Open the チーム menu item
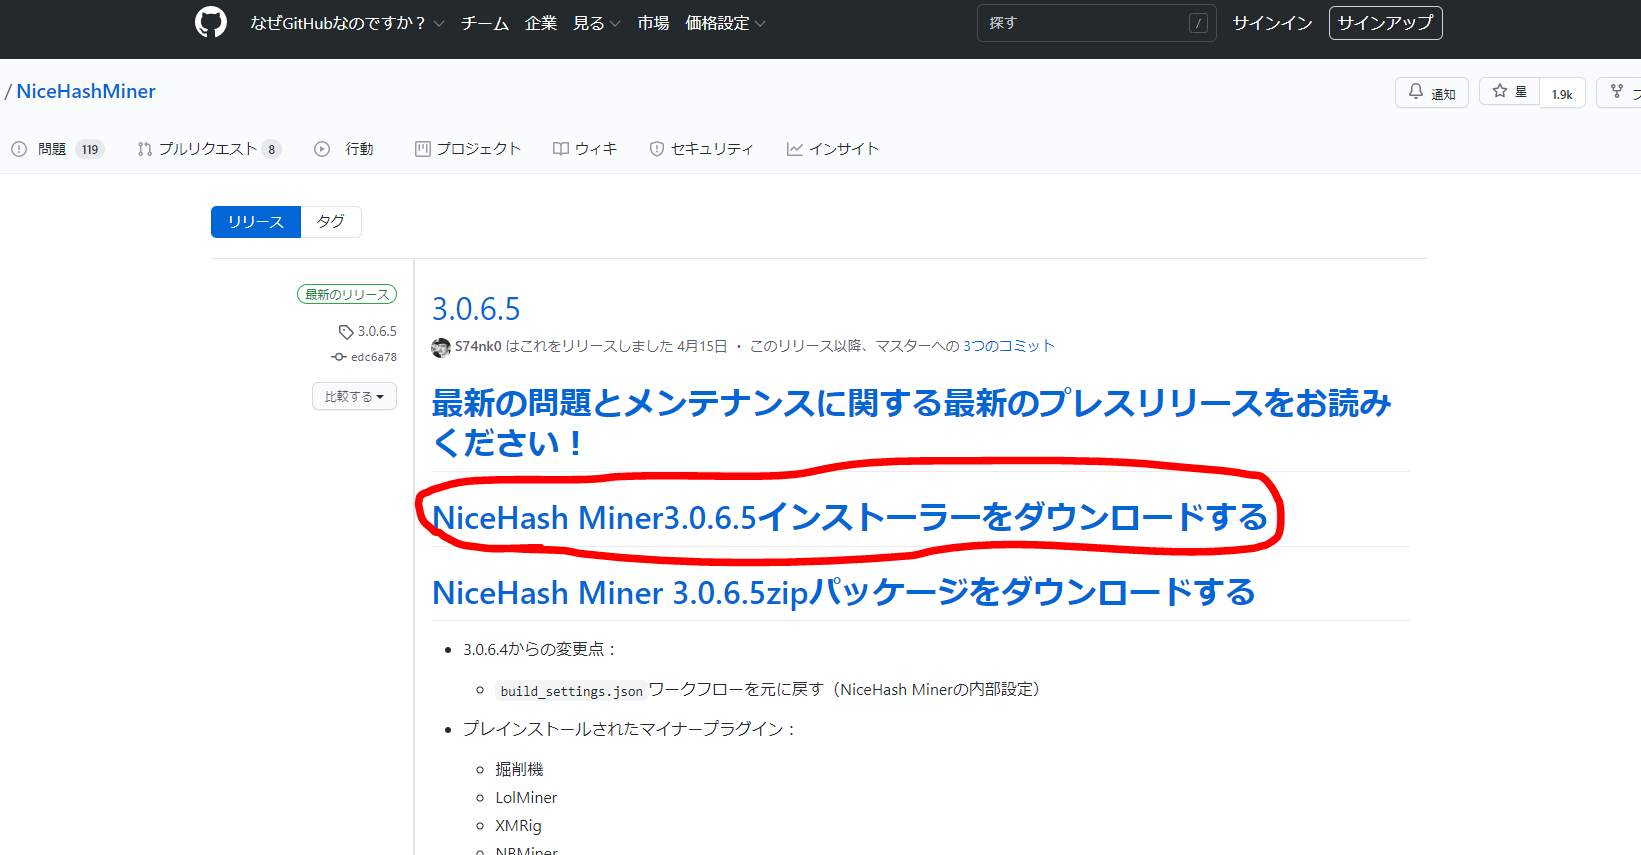Viewport: 1641px width, 855px height. tap(485, 23)
